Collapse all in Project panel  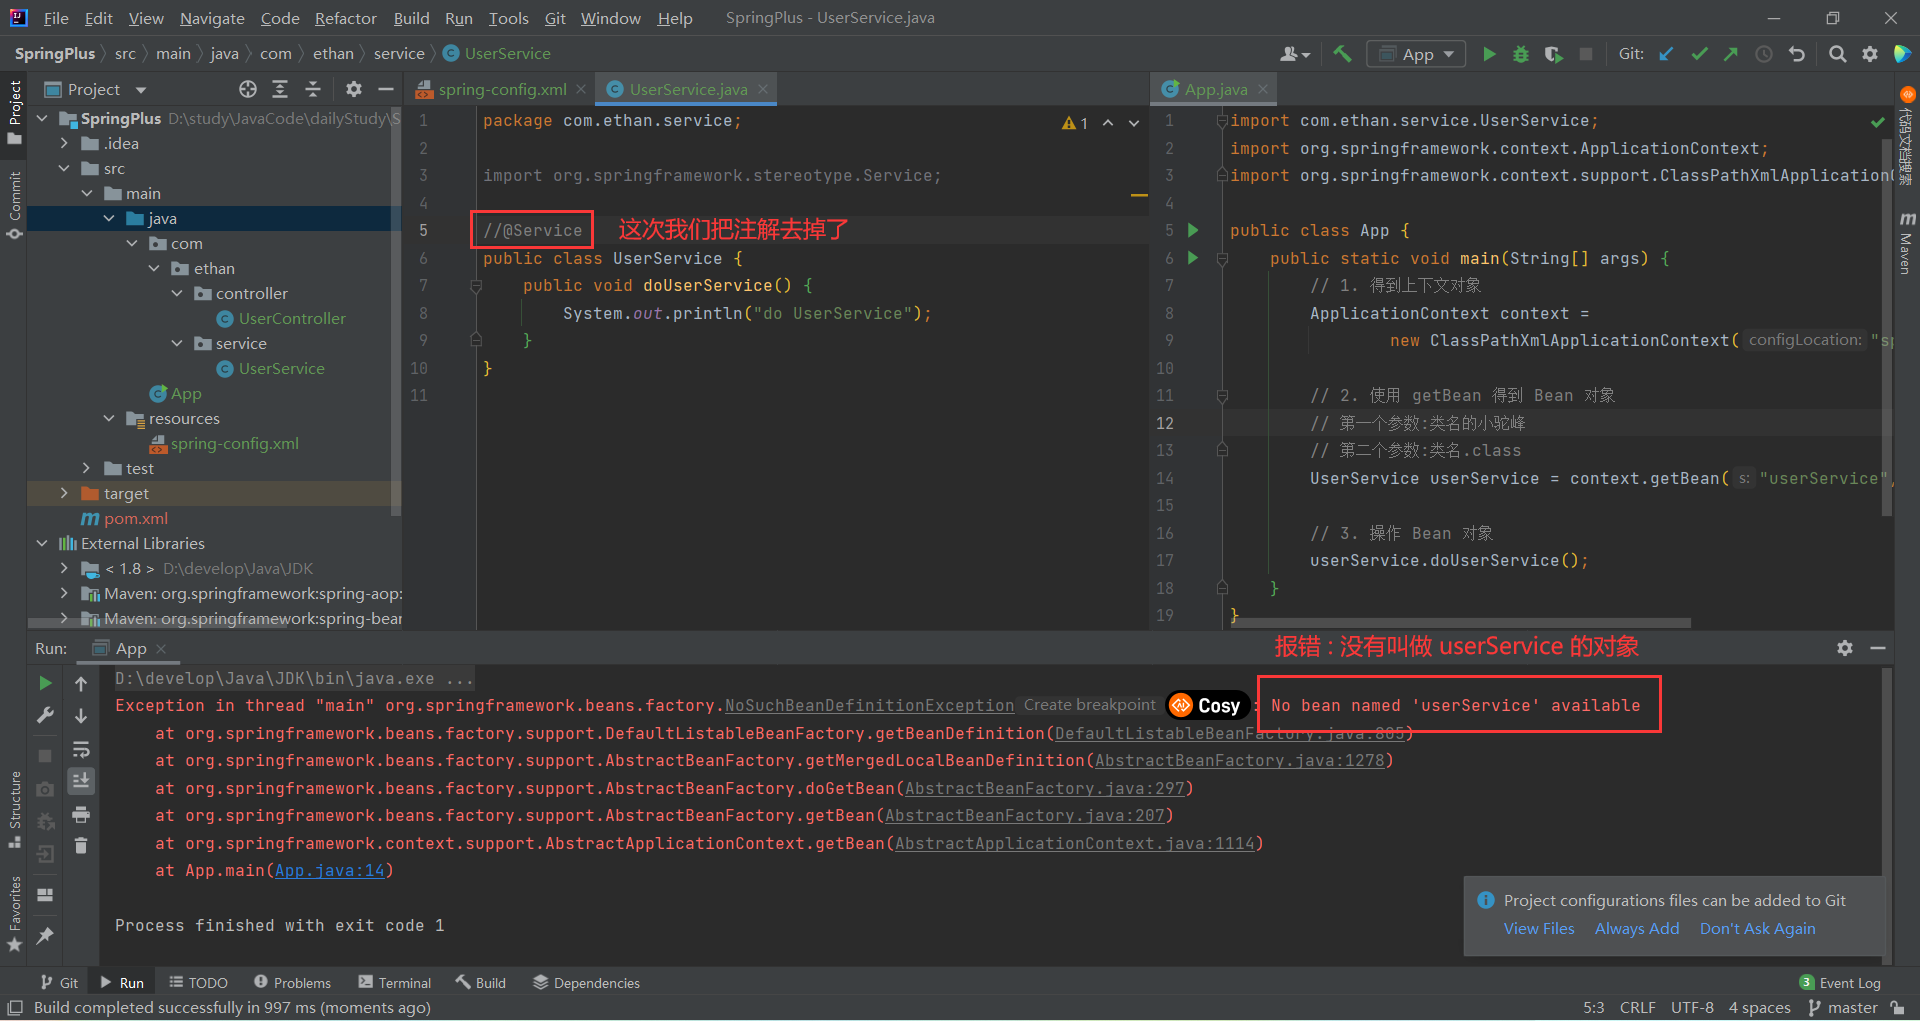313,89
